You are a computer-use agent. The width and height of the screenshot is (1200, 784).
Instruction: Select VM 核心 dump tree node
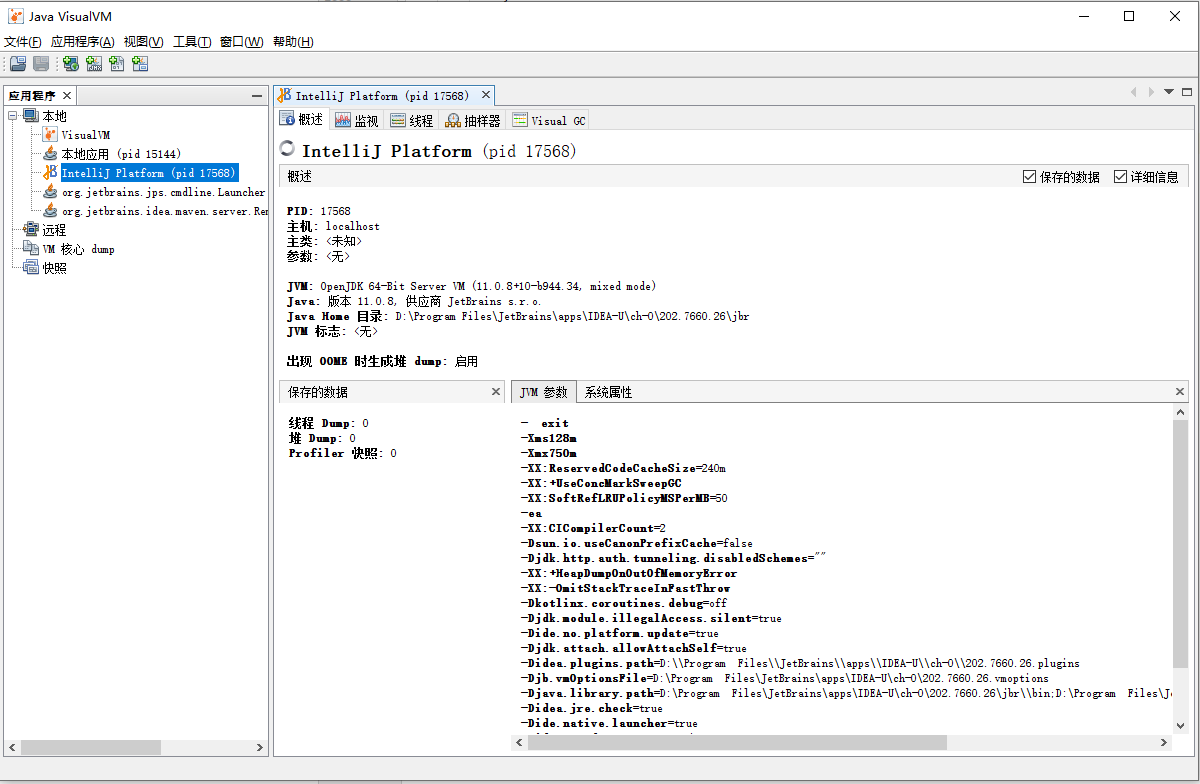click(x=78, y=249)
